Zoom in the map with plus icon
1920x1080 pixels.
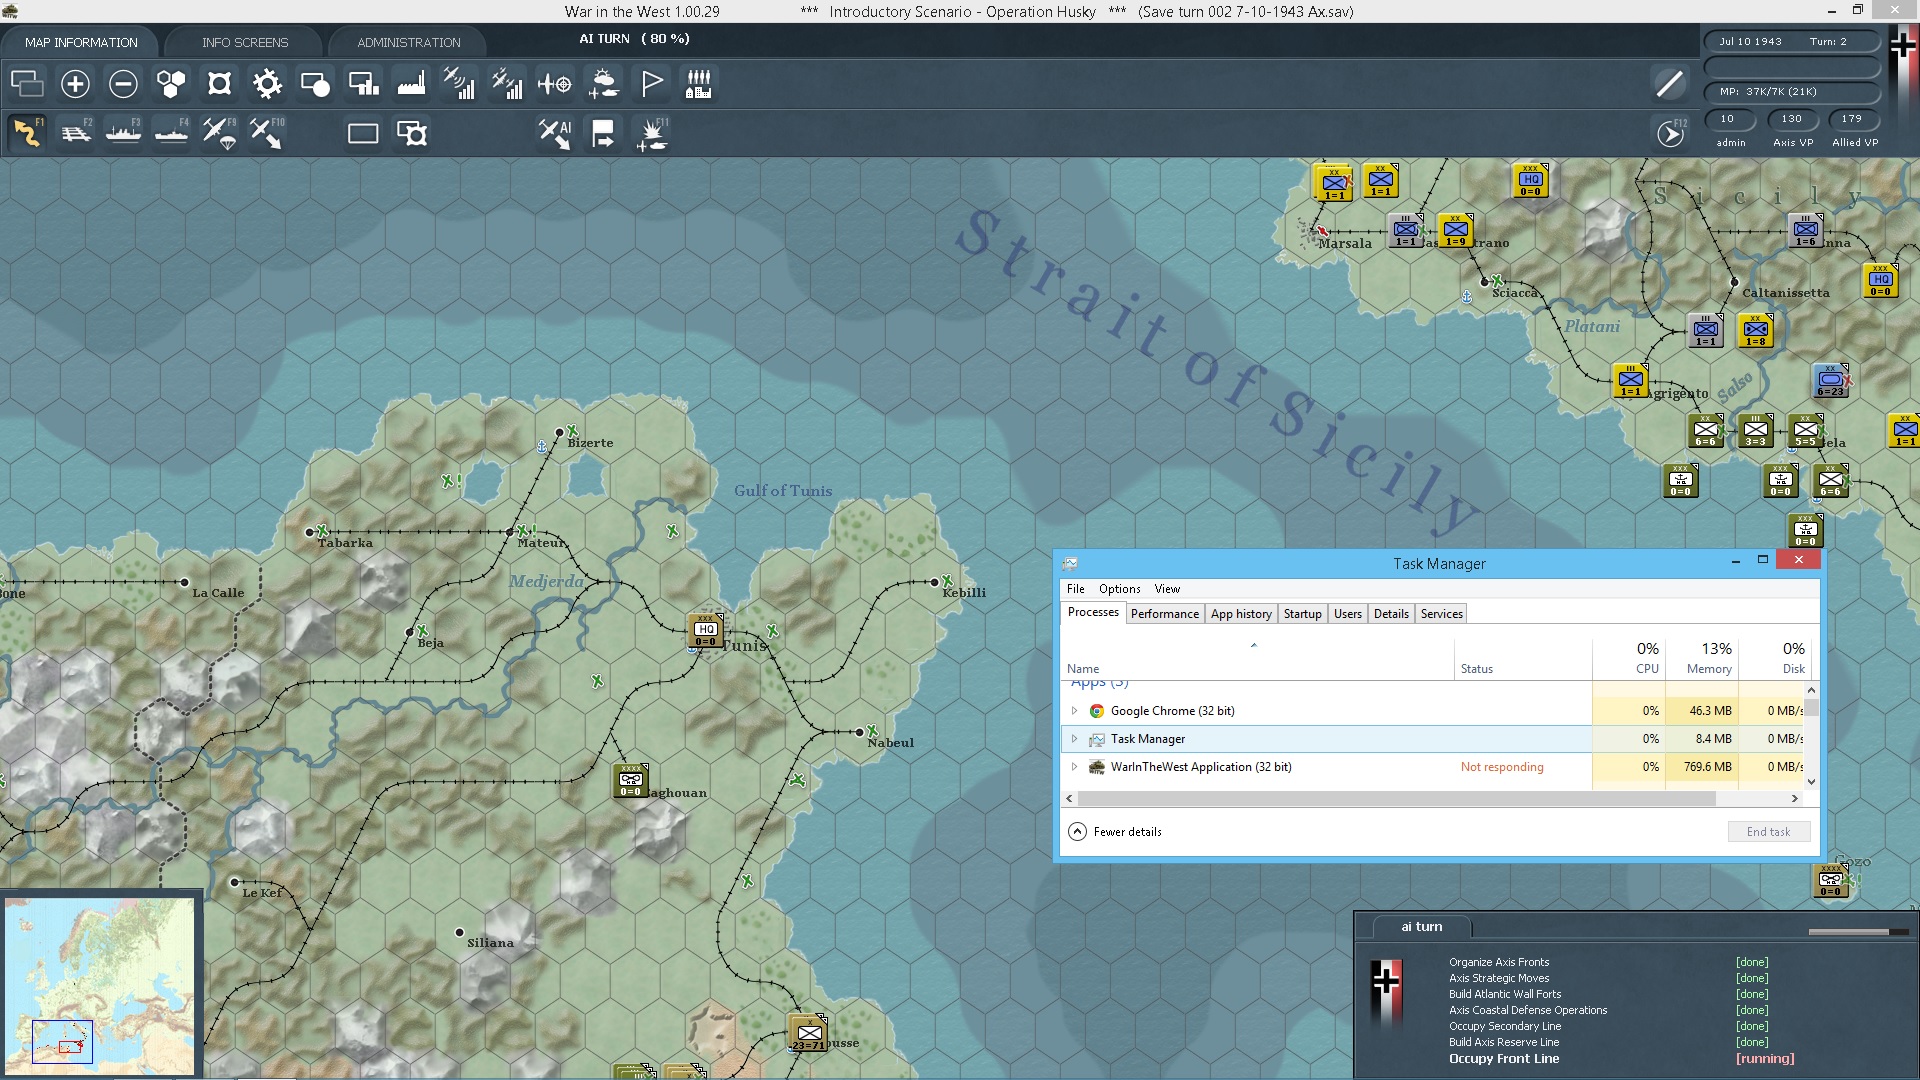tap(75, 84)
